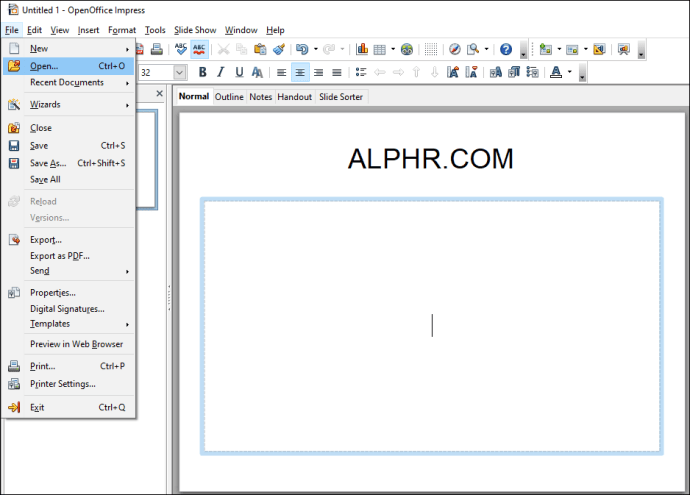Viewport: 690px width, 495px height.
Task: Align text right
Action: click(x=319, y=72)
